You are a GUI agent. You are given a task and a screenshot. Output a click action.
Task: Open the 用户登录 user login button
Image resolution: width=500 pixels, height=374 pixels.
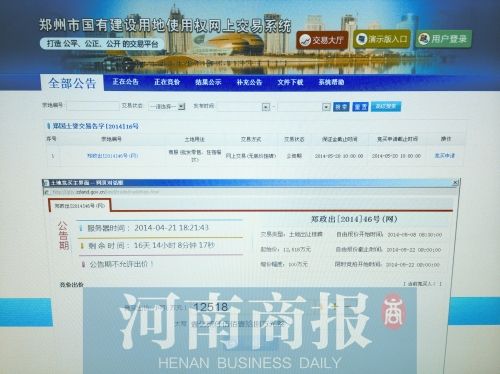(x=443, y=39)
